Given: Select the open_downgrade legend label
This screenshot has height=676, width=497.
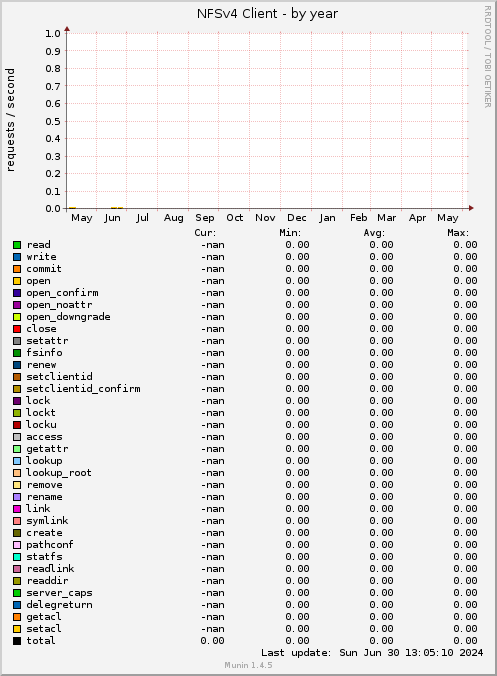Looking at the screenshot, I should pos(68,317).
